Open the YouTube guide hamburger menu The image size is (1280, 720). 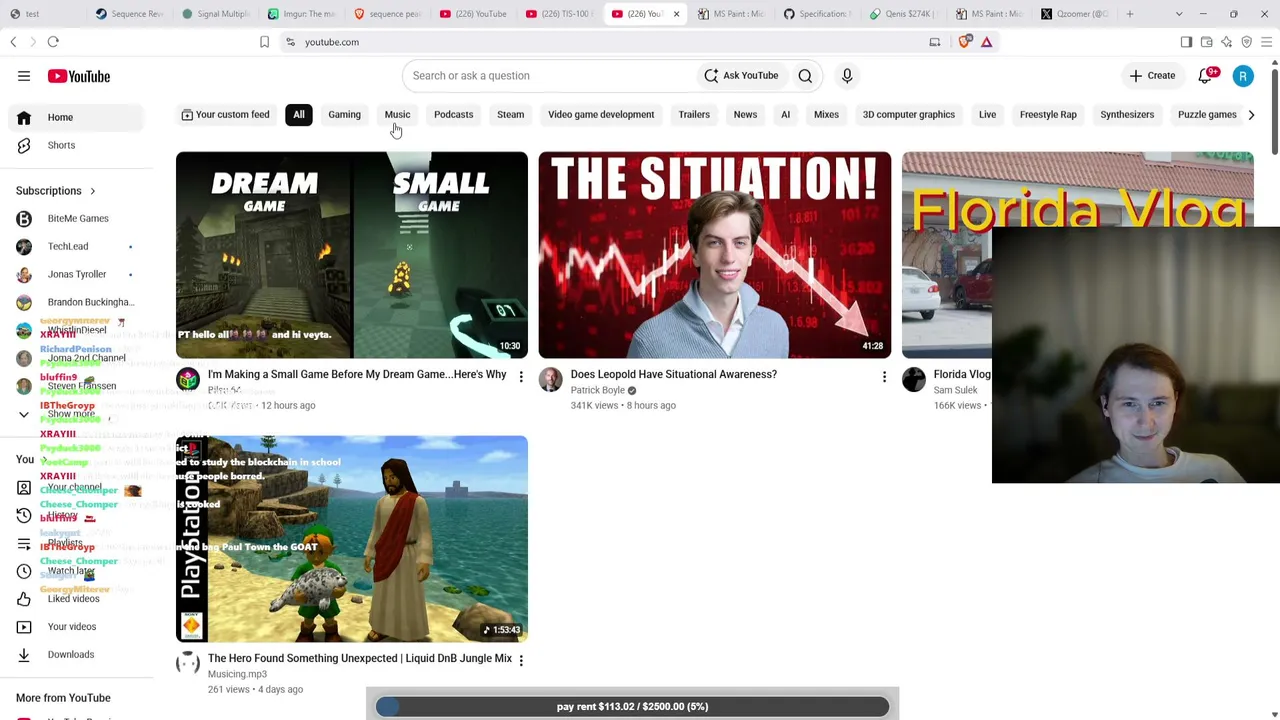tap(24, 76)
